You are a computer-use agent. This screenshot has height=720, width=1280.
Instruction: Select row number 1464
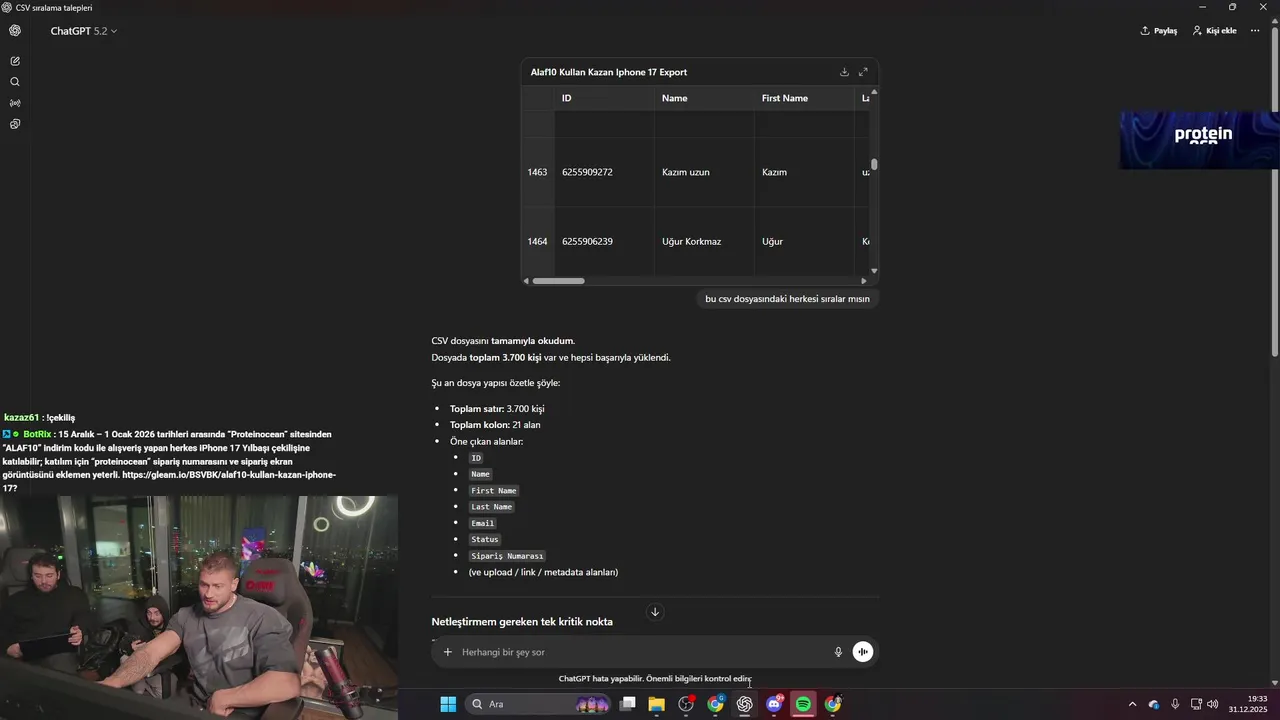point(538,241)
